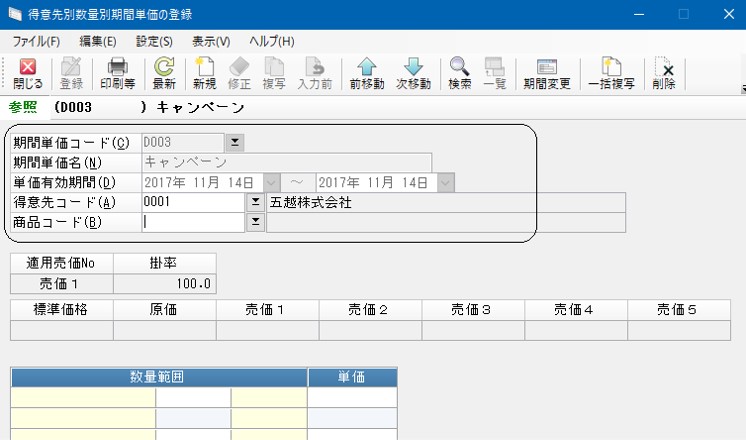Image resolution: width=746 pixels, height=440 pixels.
Task: Click the 削除 delete toolbar icon
Action: (x=663, y=73)
